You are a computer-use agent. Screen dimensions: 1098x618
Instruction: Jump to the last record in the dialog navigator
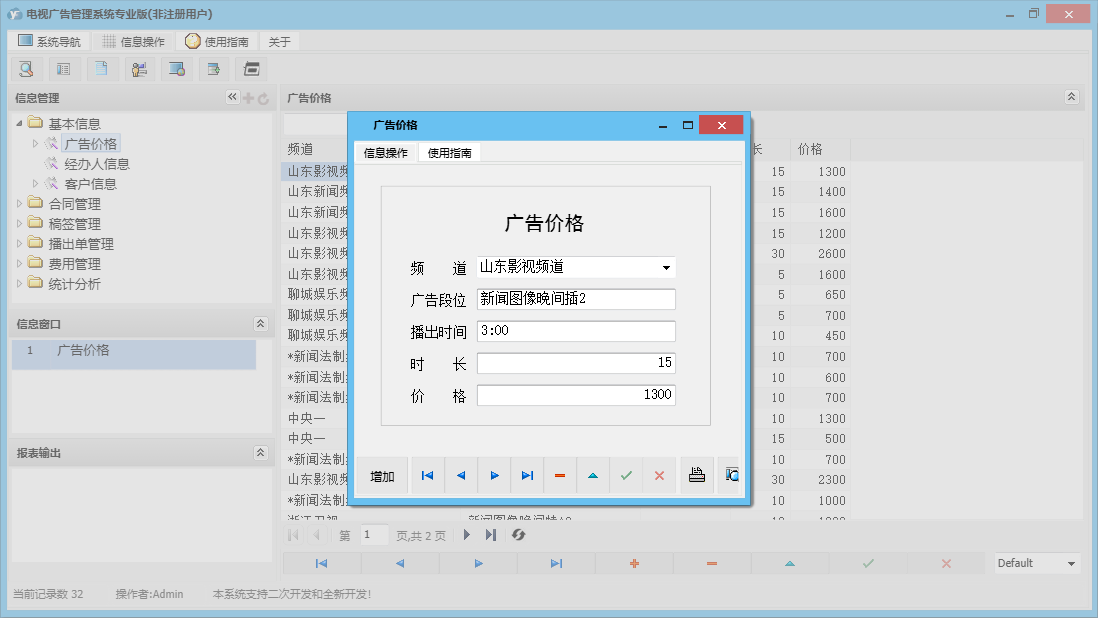[527, 475]
